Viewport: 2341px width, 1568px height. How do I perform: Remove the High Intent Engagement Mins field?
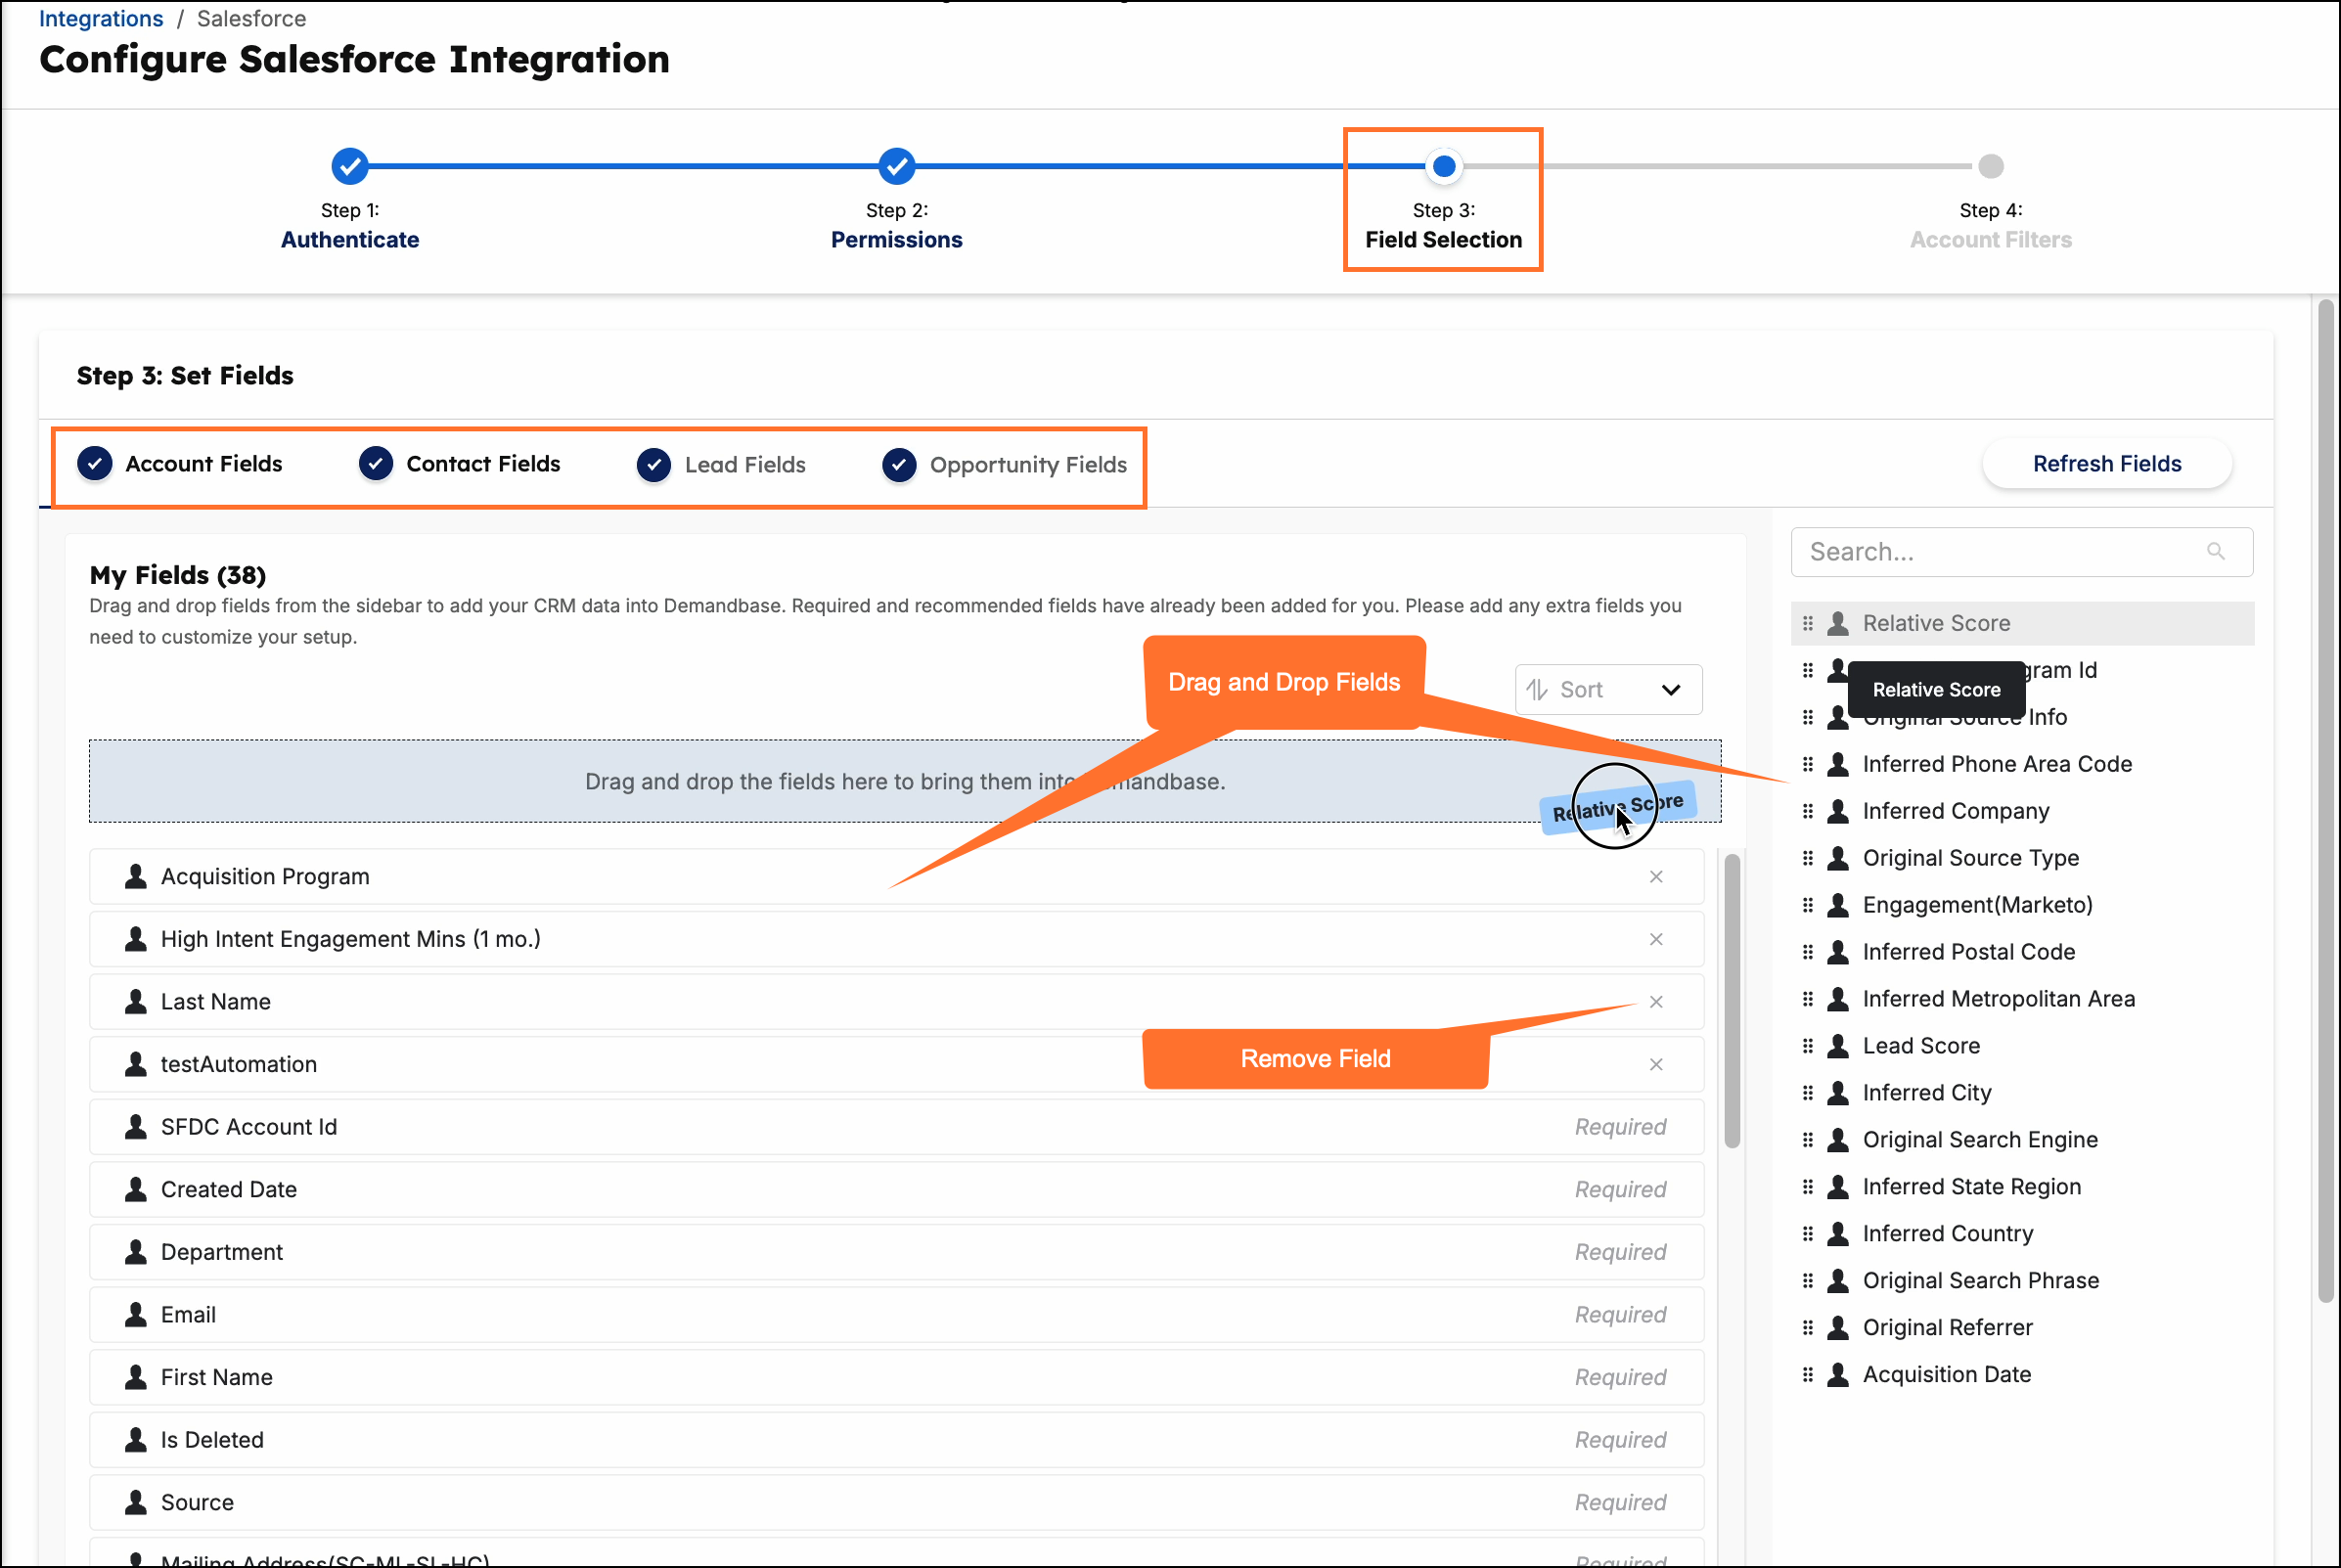[1656, 939]
